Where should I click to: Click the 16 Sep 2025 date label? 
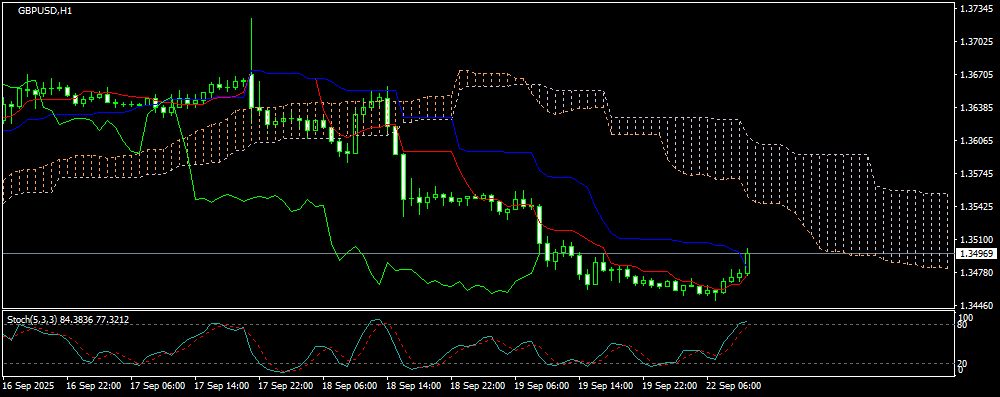[x=28, y=386]
